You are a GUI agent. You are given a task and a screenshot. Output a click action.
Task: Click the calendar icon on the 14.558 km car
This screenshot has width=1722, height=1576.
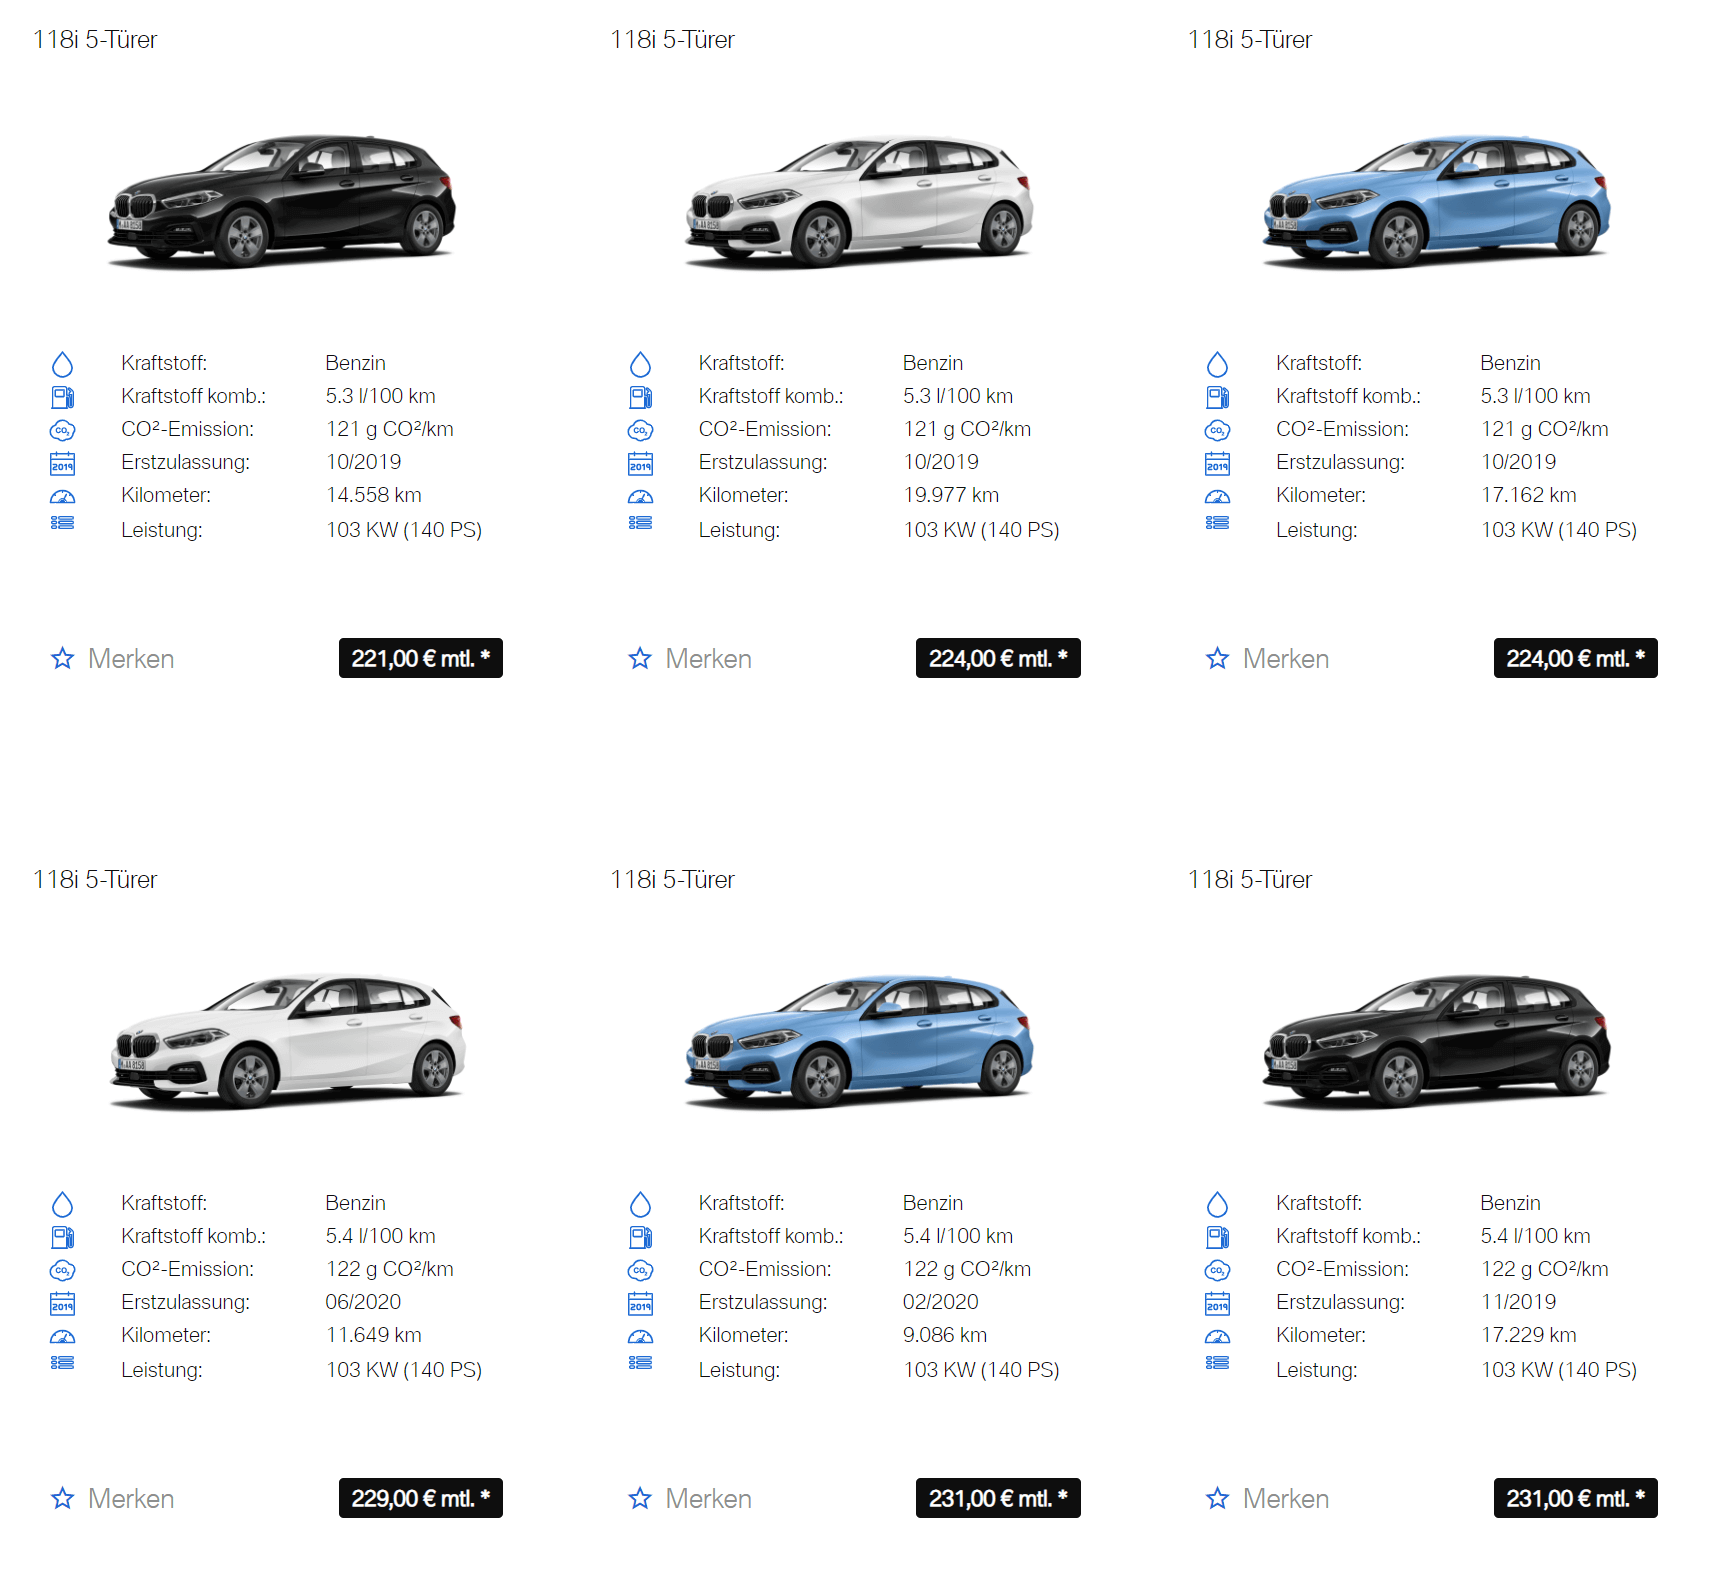coord(62,463)
